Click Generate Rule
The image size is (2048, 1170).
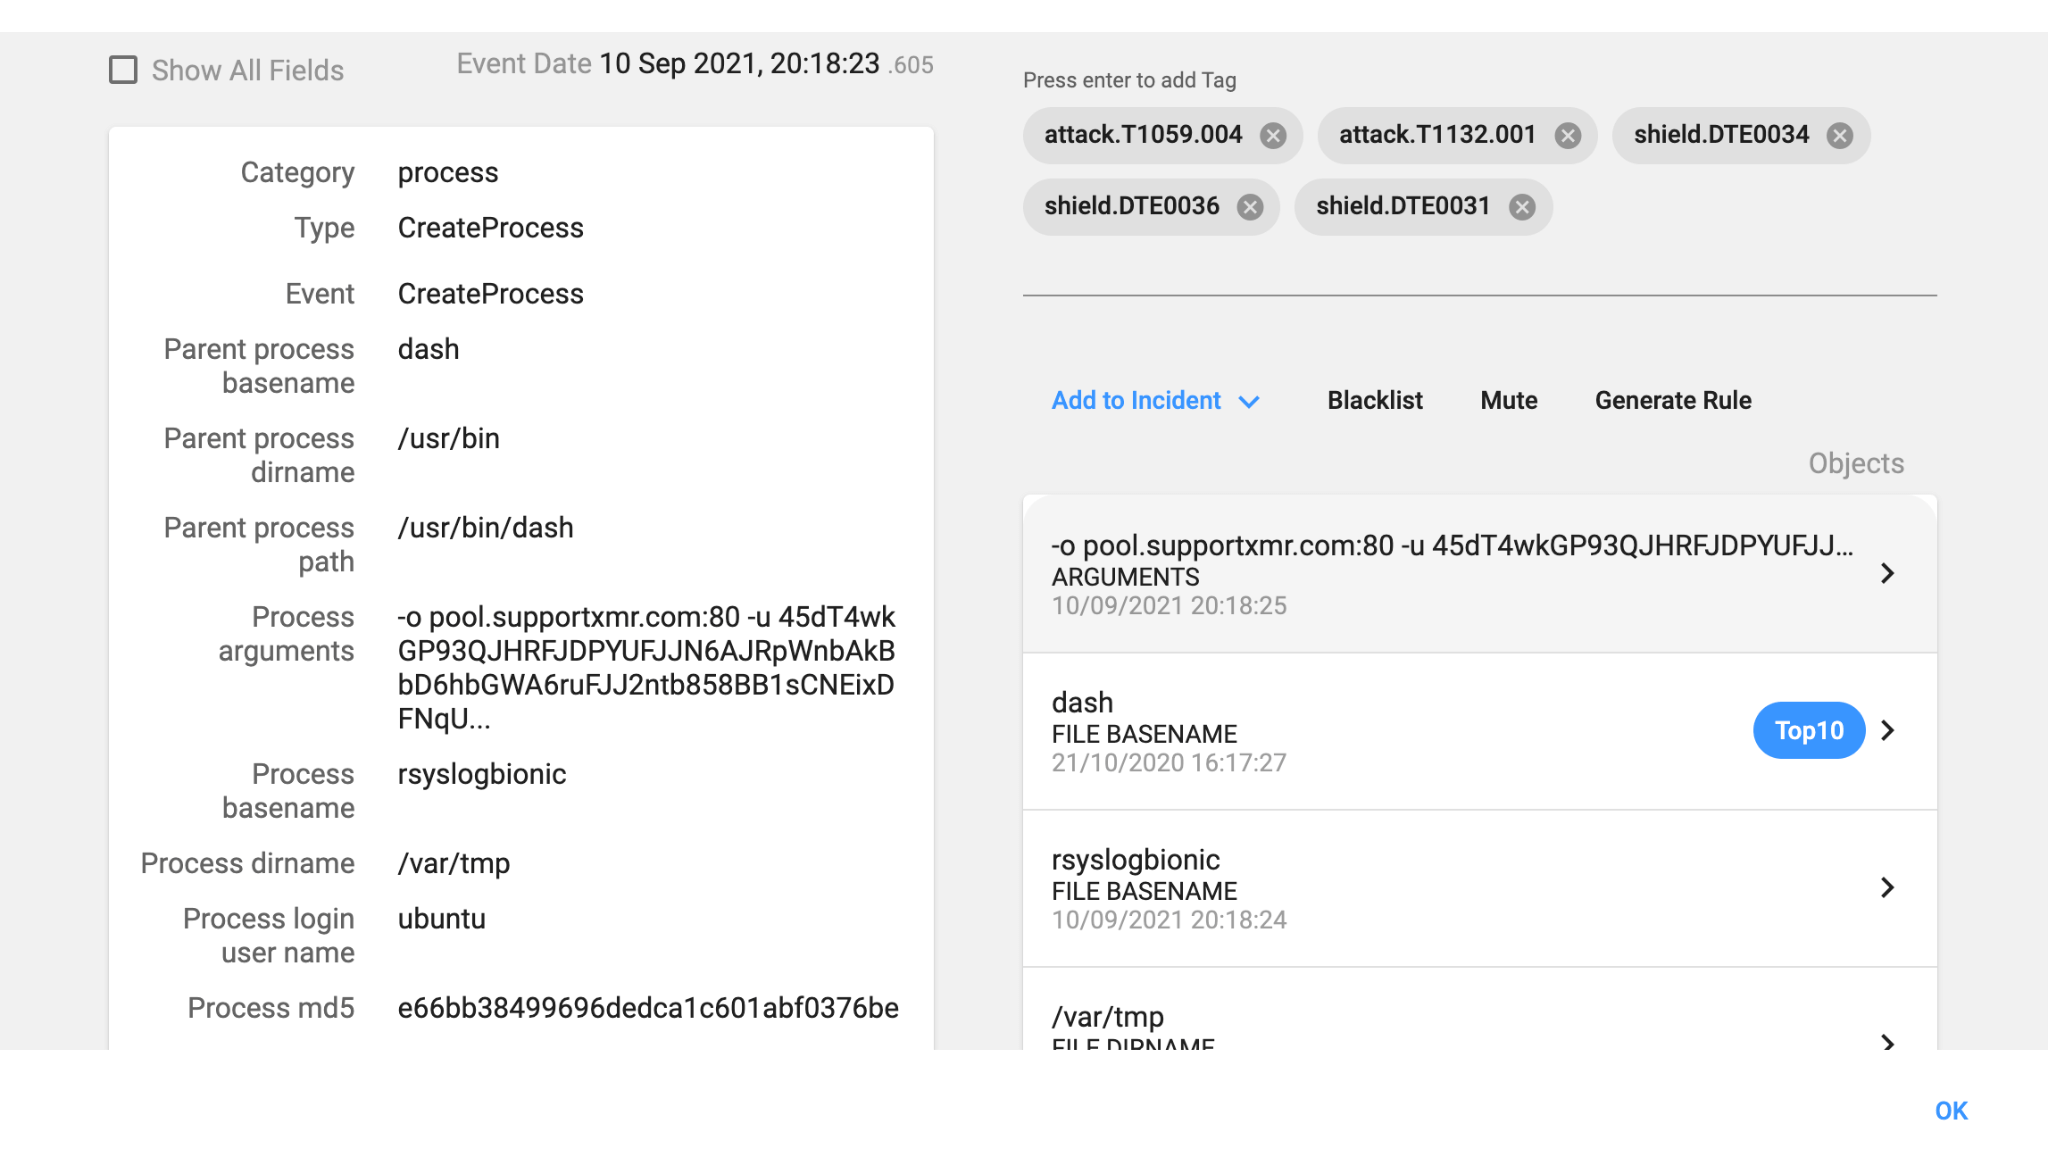pos(1672,400)
